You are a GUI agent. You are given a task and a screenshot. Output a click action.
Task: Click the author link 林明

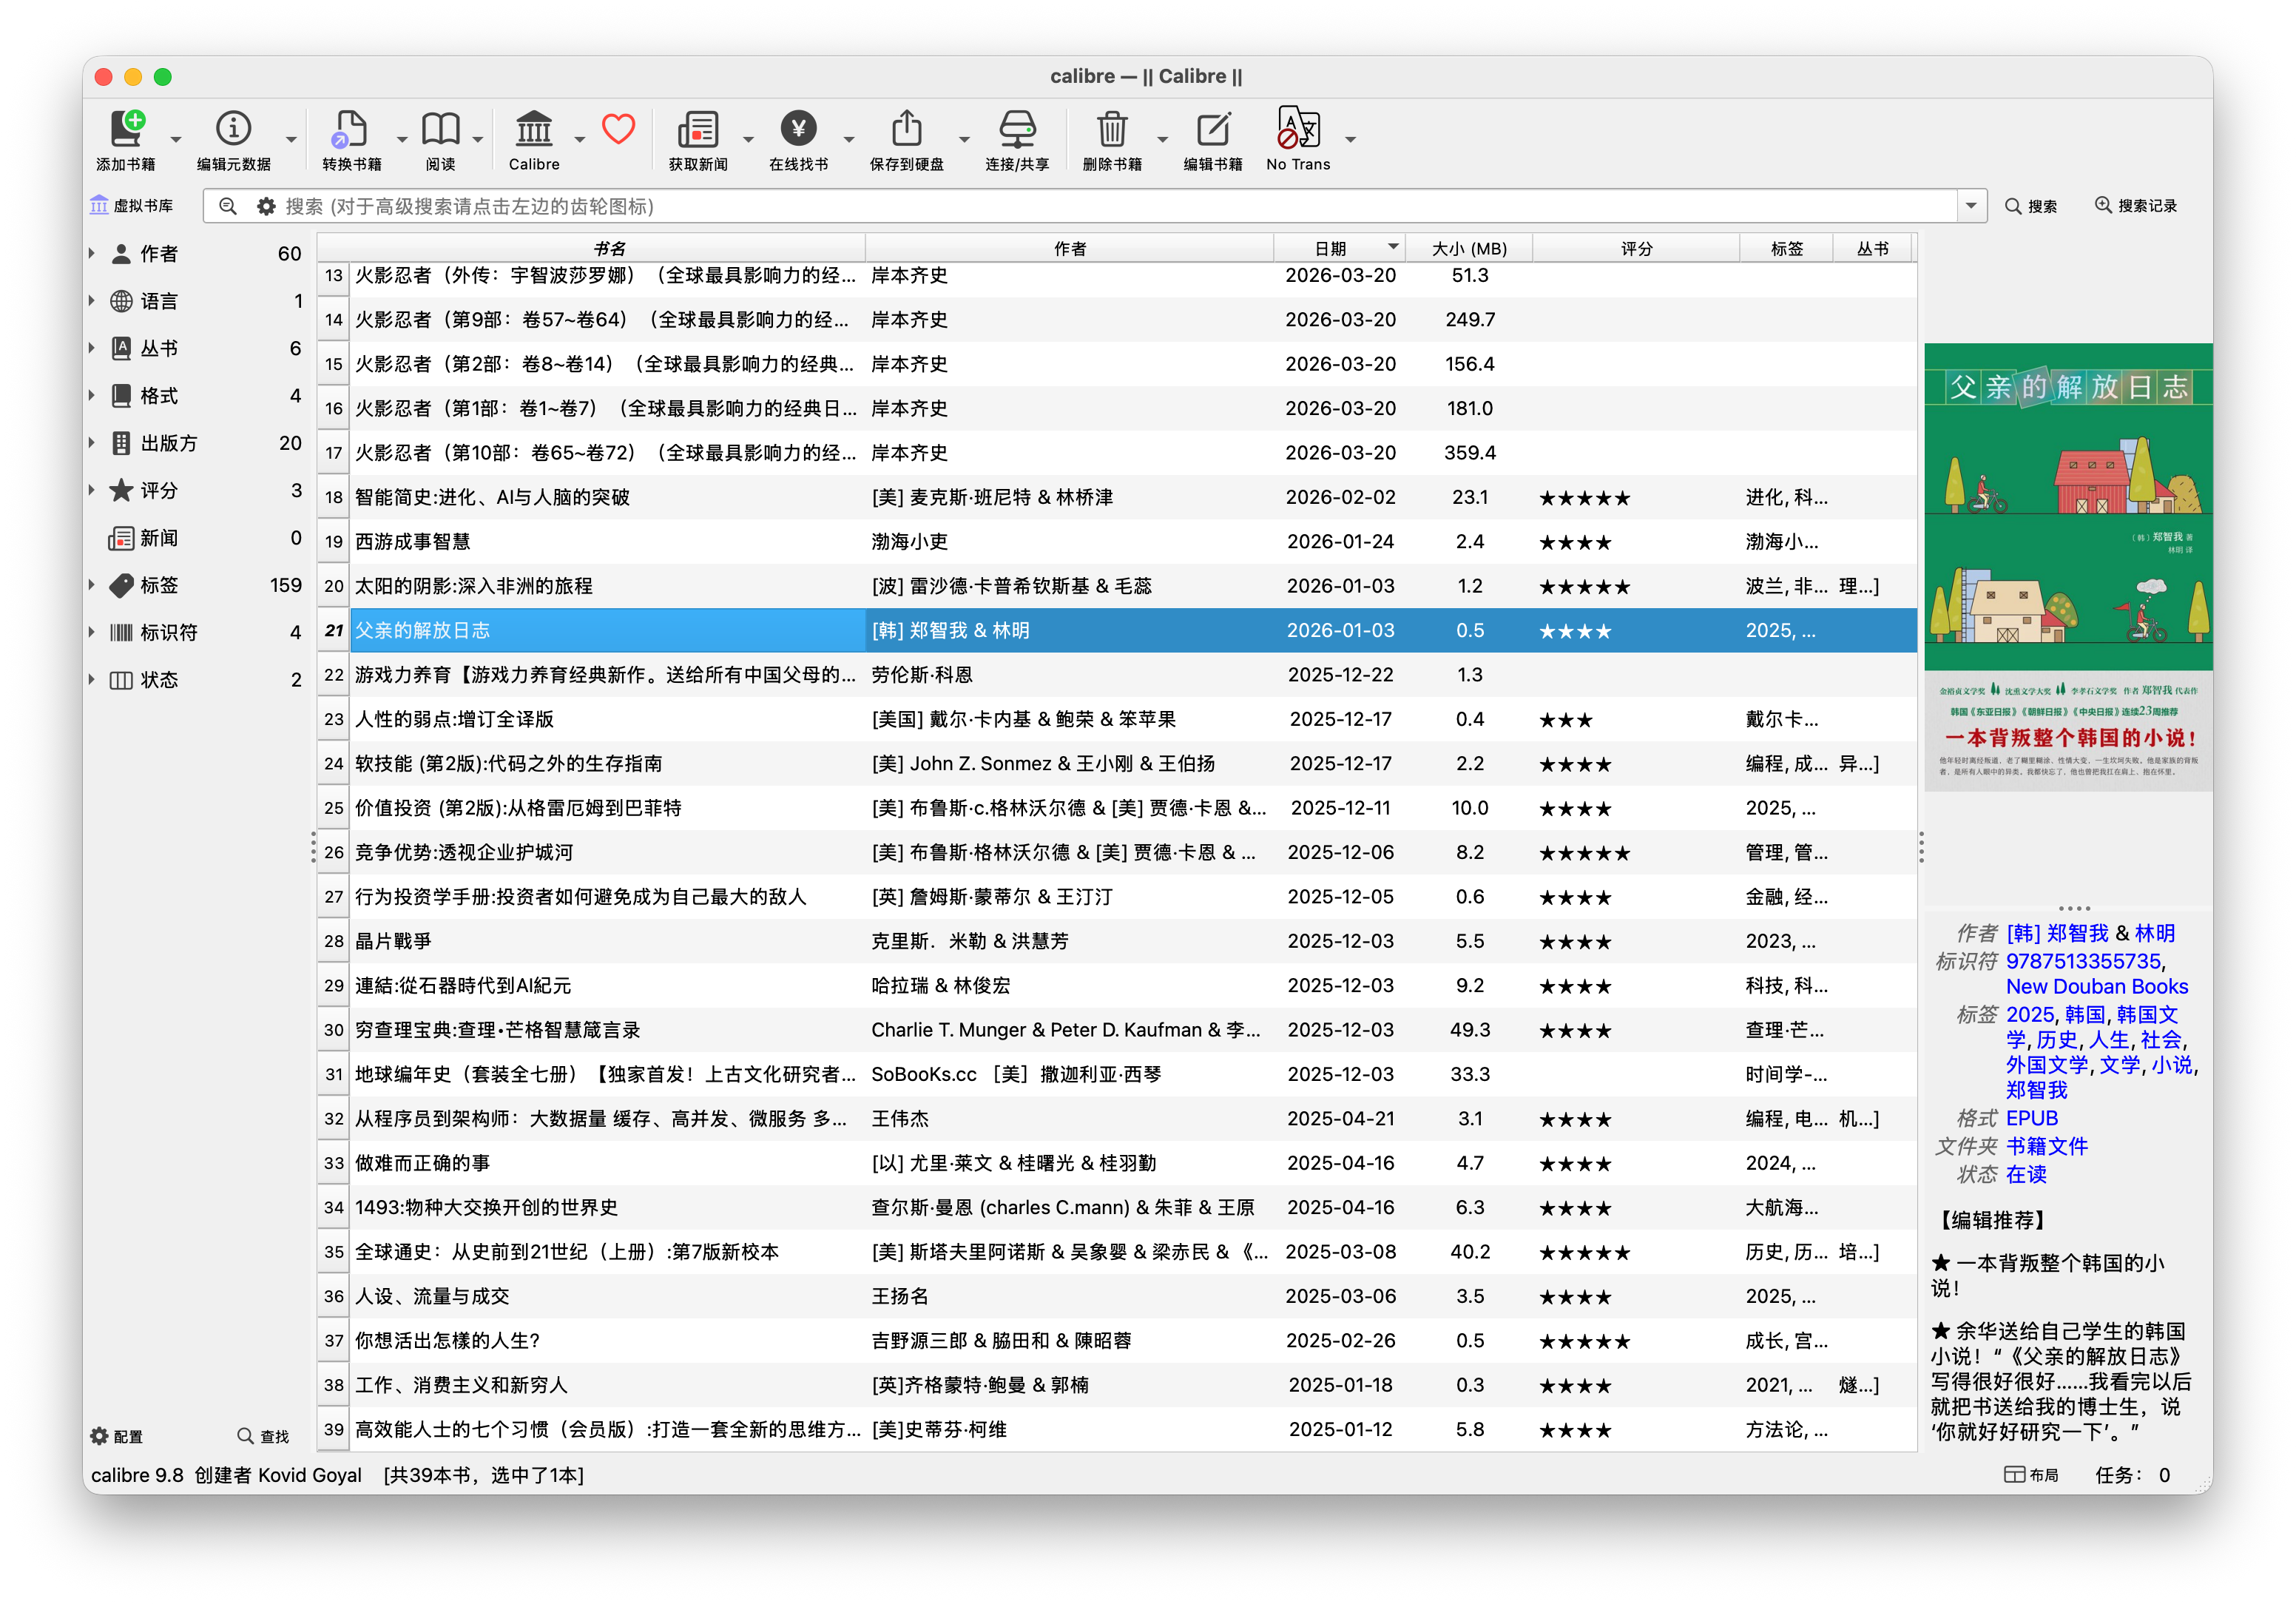[x=2155, y=933]
